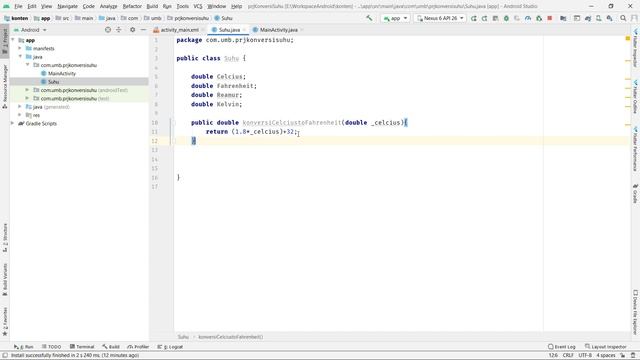Click the Run app icon in toolbar

click(x=473, y=18)
